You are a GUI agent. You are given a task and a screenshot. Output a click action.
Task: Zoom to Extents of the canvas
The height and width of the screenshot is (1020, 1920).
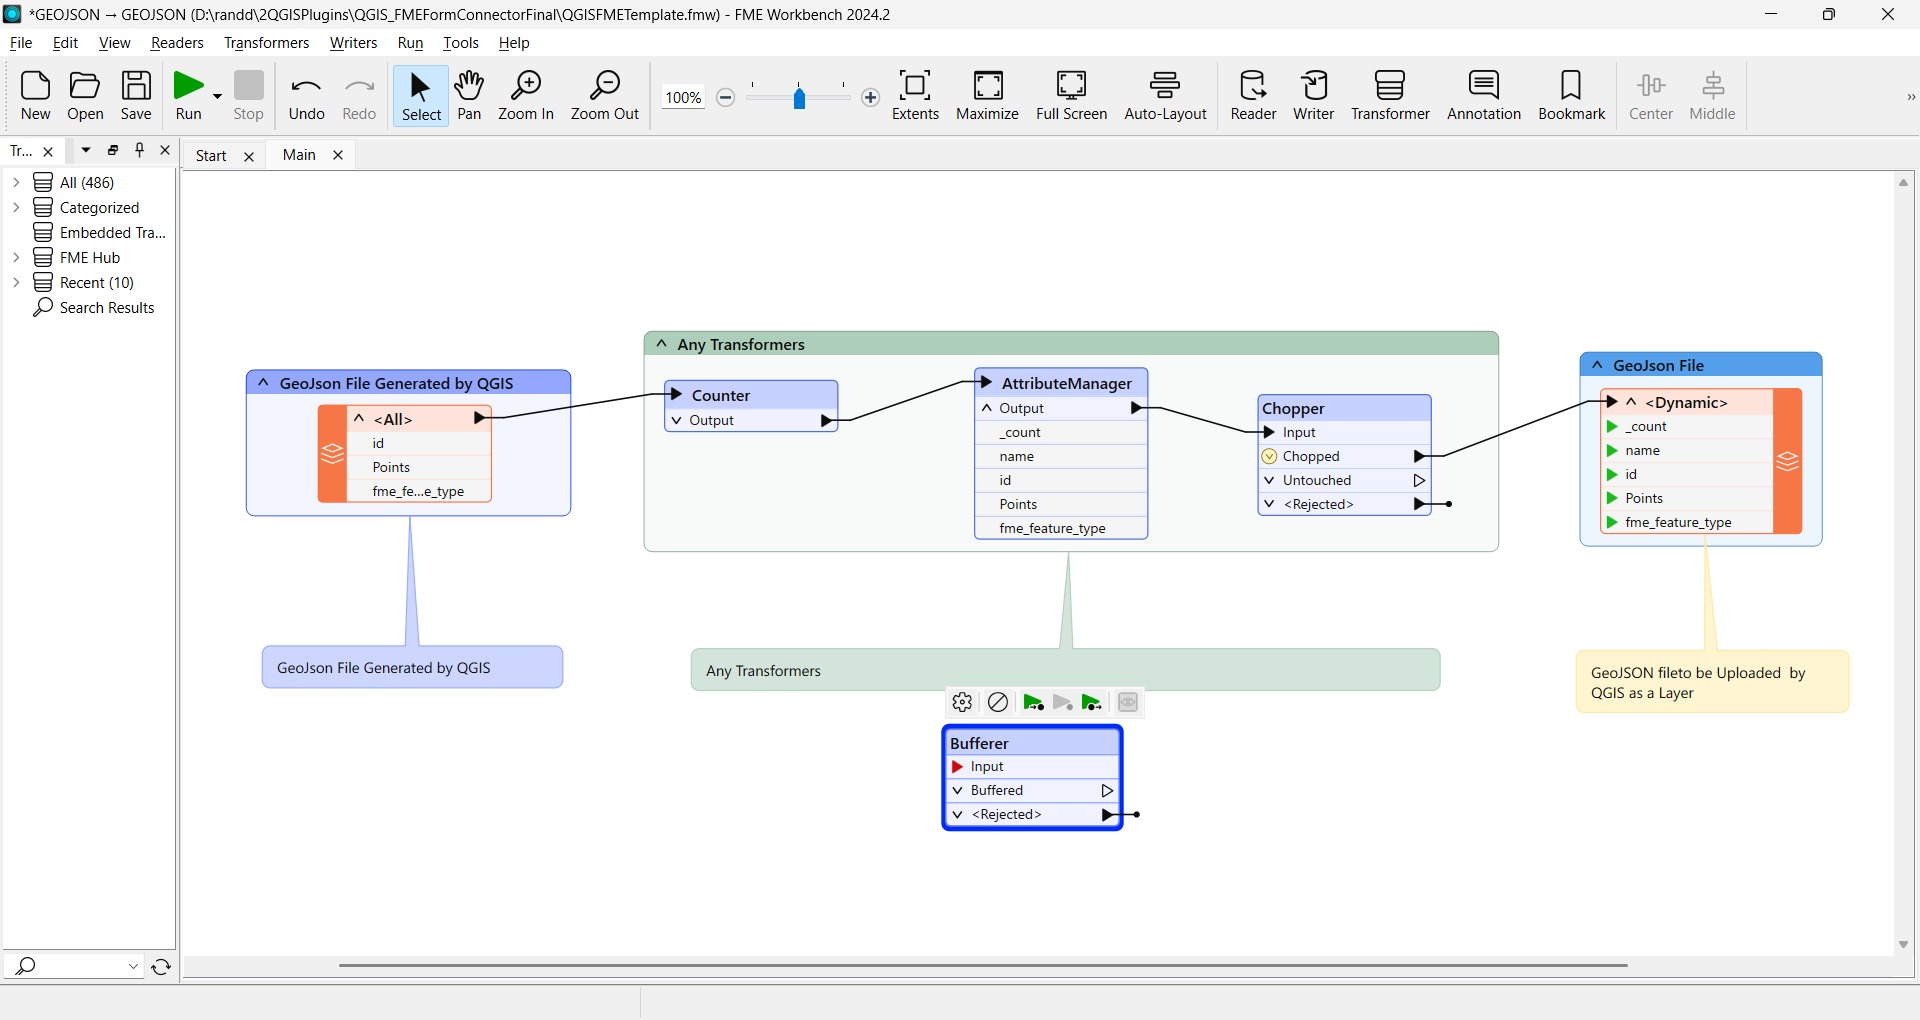click(x=915, y=96)
